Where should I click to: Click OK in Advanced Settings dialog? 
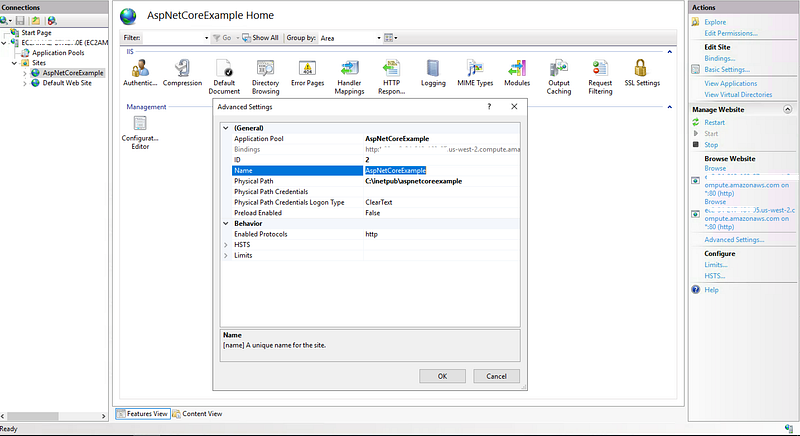click(442, 376)
